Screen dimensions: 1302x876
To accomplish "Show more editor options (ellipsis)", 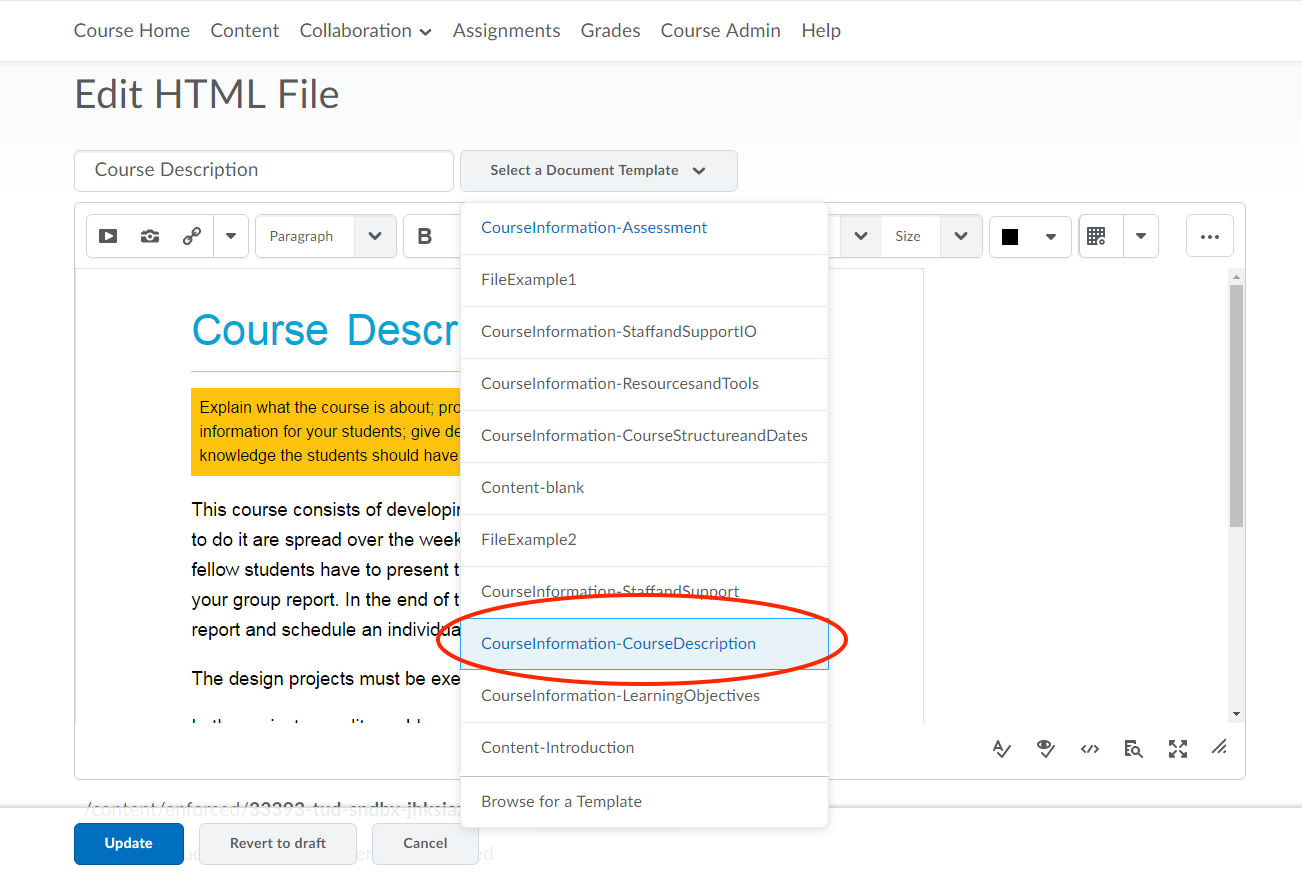I will (1209, 237).
